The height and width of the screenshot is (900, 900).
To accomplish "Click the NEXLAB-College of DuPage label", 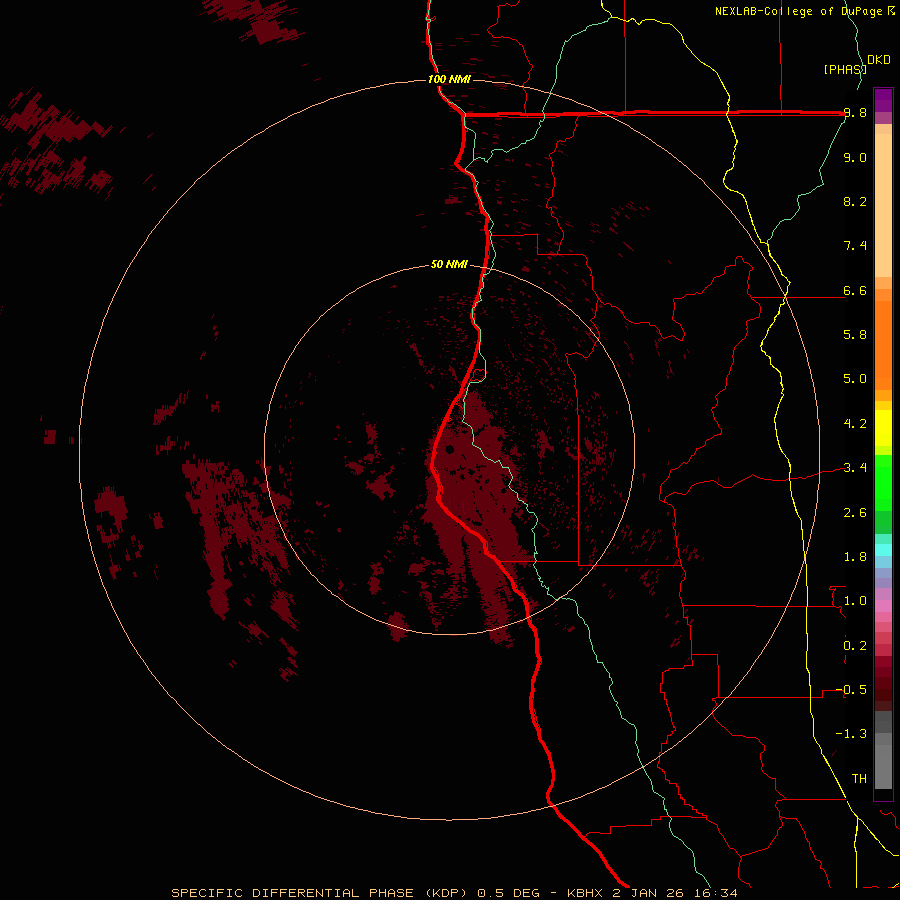I will (800, 11).
